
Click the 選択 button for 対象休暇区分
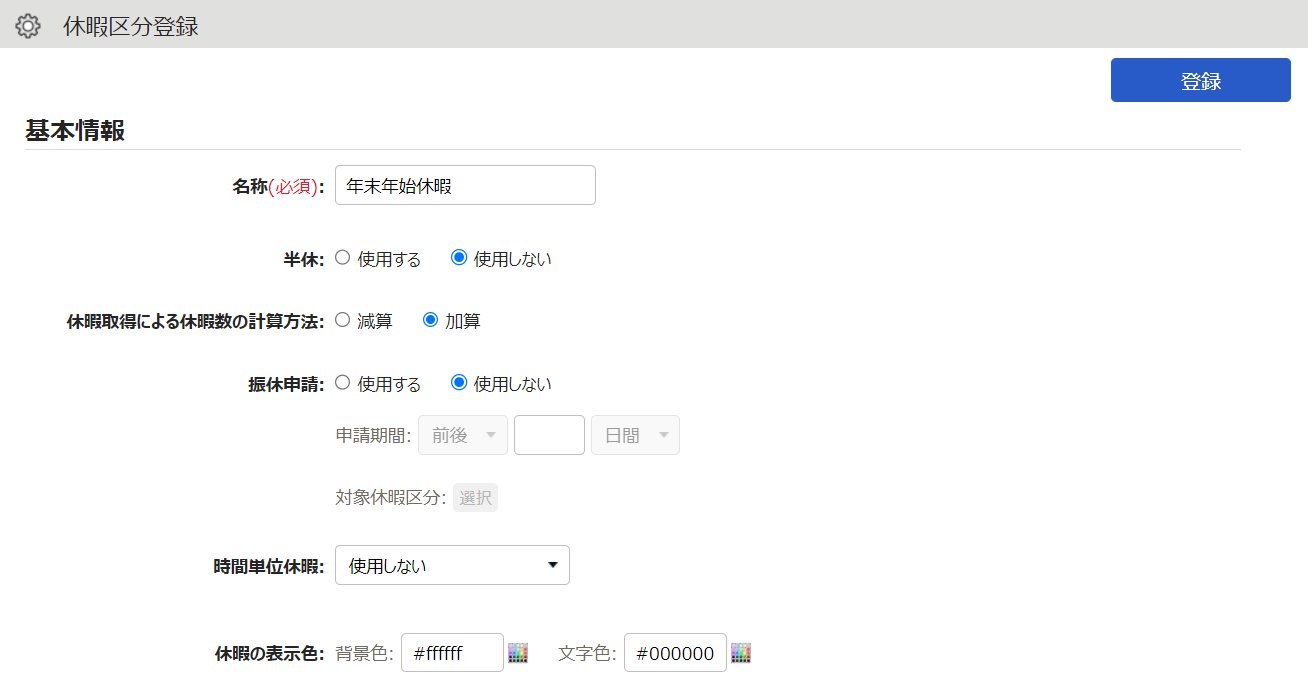click(x=475, y=498)
